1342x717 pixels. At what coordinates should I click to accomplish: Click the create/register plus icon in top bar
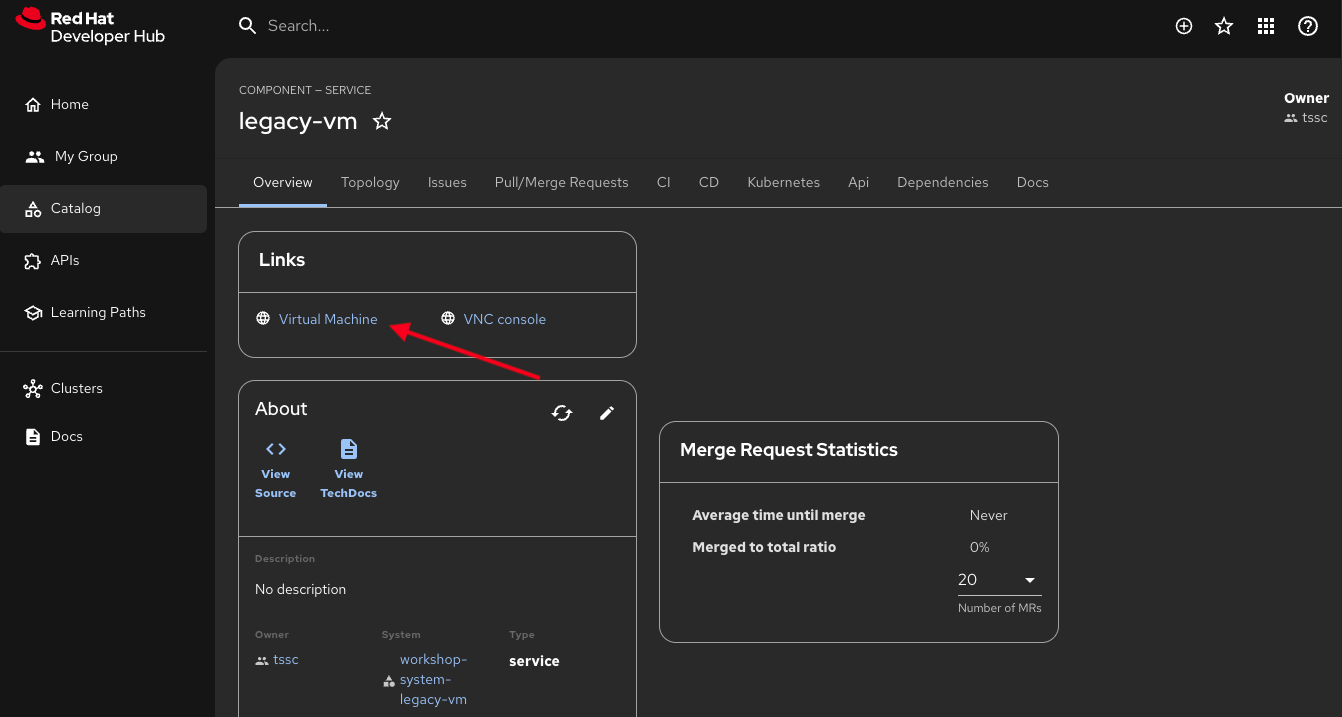coord(1183,26)
